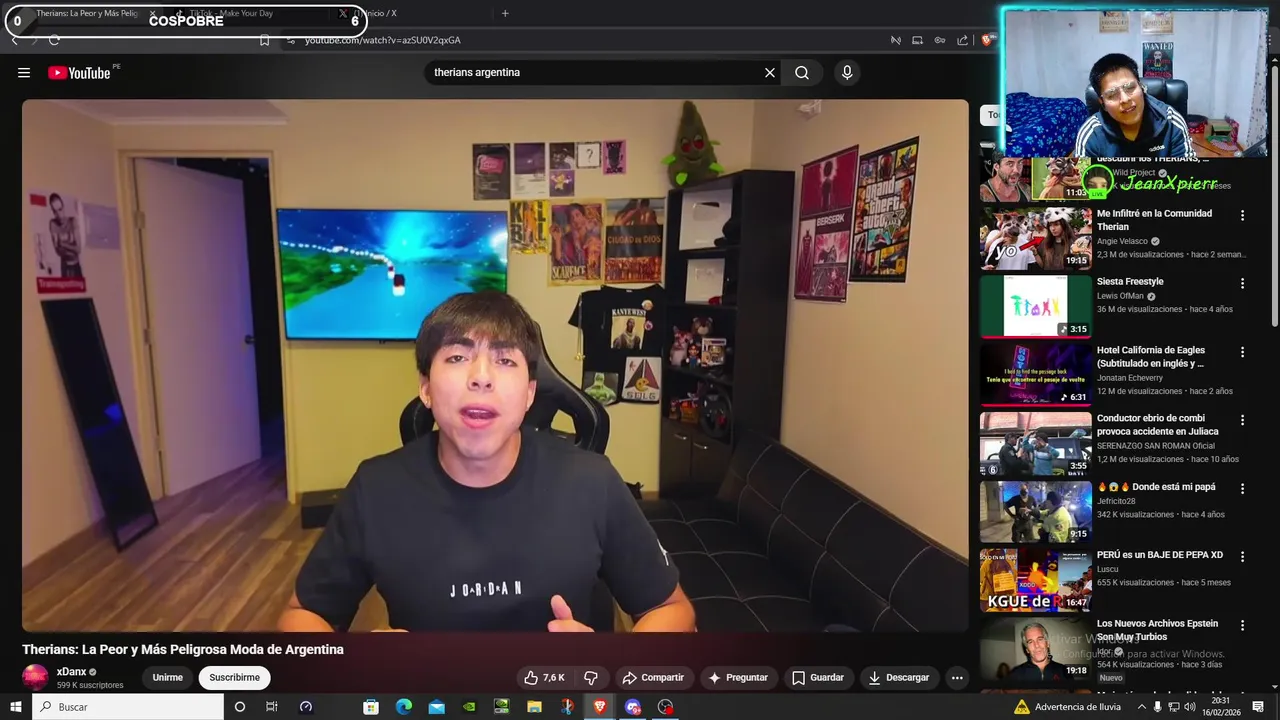
Task: Open options for 'Los Nuevos Archivos Epstein'
Action: (1242, 625)
